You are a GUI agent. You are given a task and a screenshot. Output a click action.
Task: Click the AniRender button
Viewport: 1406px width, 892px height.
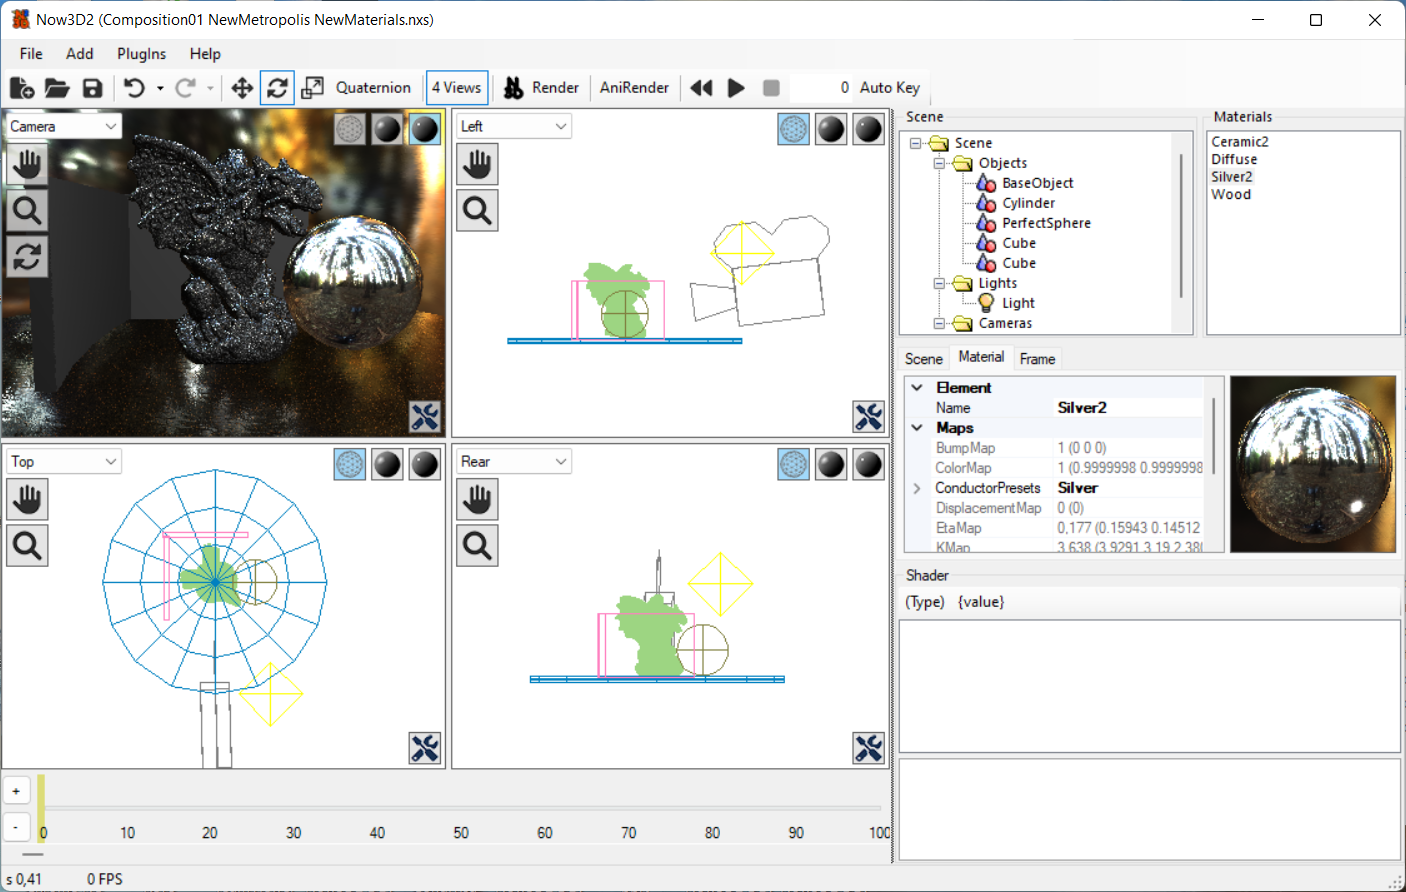pos(634,88)
